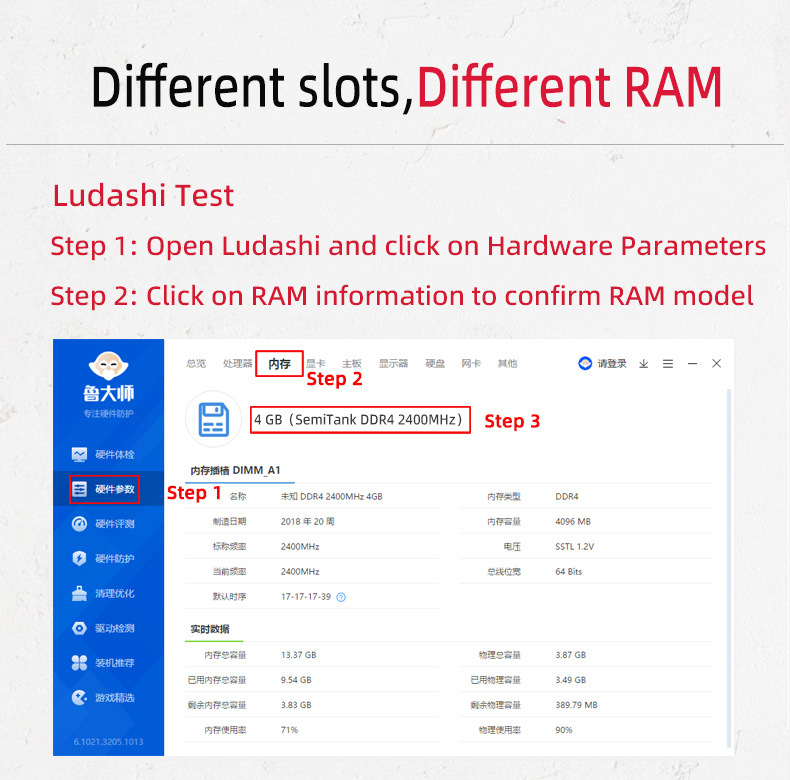Open the download icon in title bar
The height and width of the screenshot is (780, 790).
click(x=643, y=364)
